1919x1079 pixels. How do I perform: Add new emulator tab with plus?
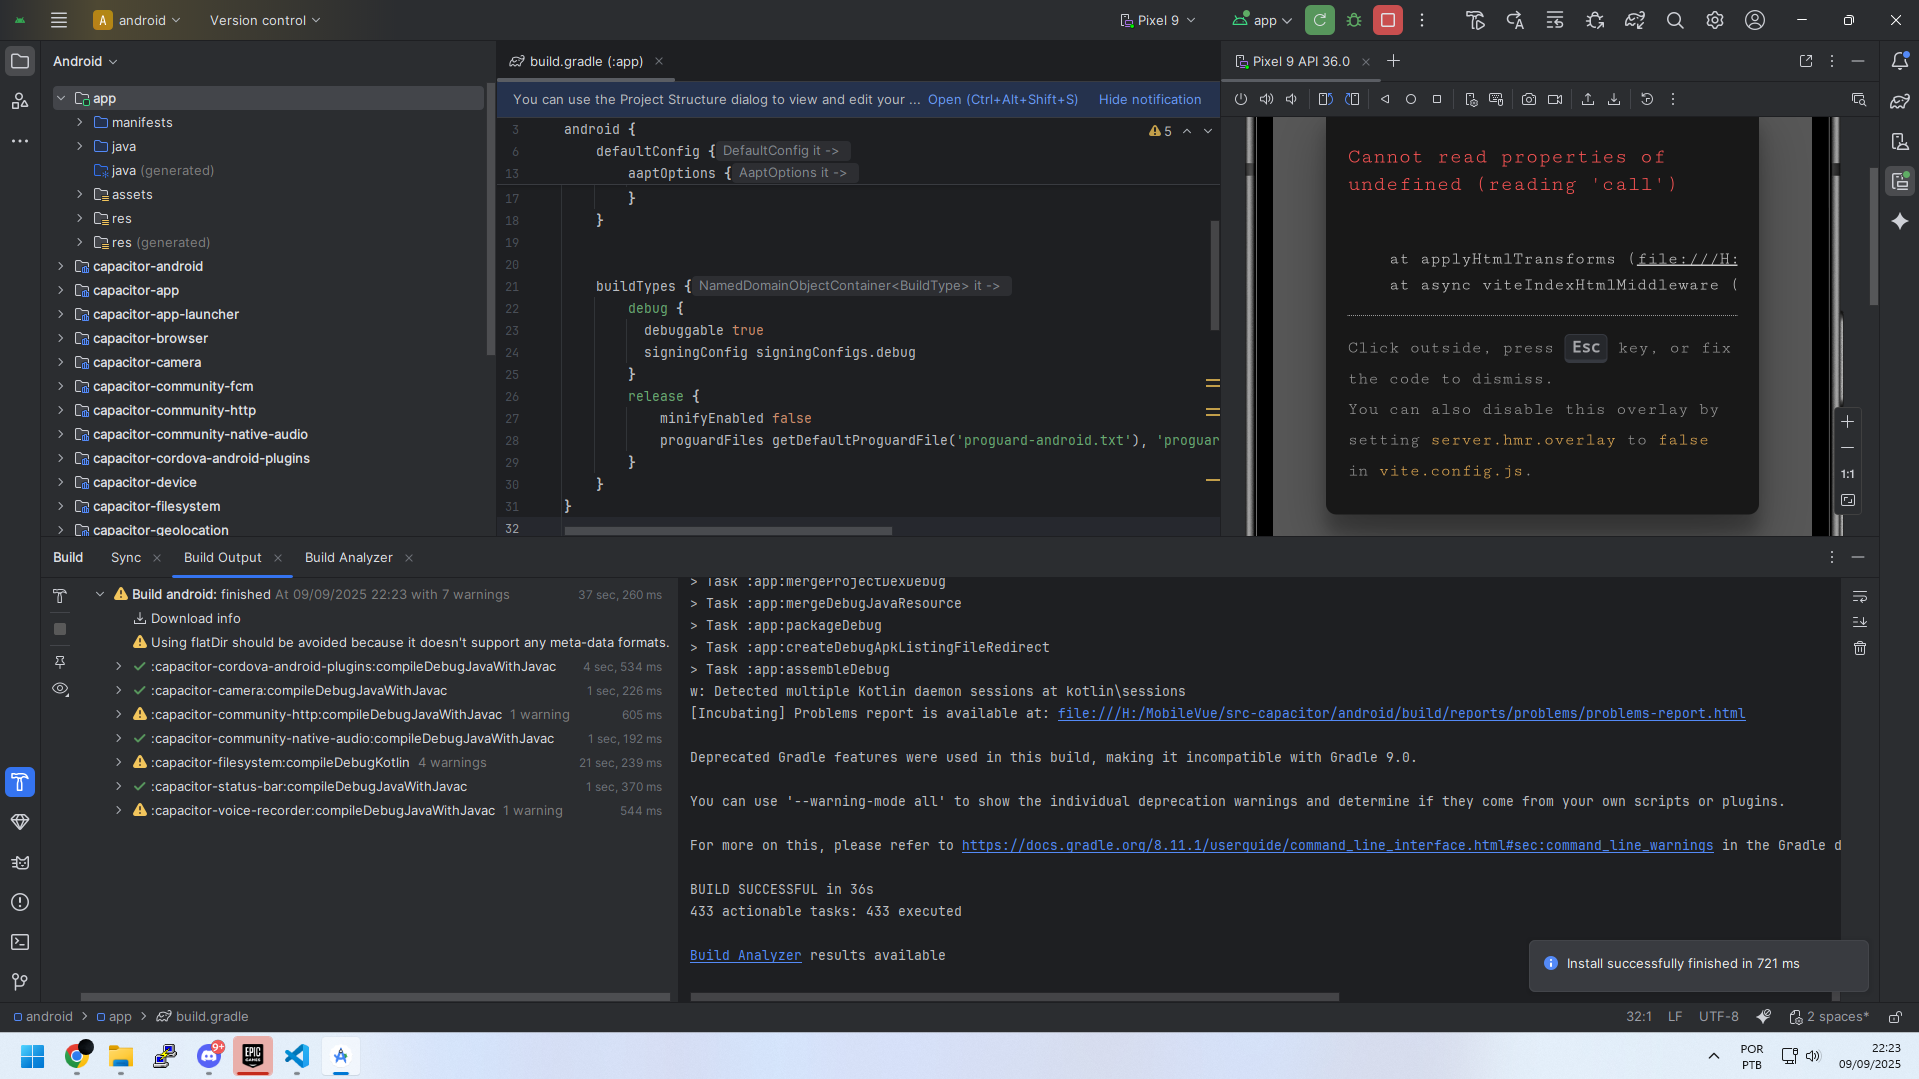click(x=1393, y=61)
